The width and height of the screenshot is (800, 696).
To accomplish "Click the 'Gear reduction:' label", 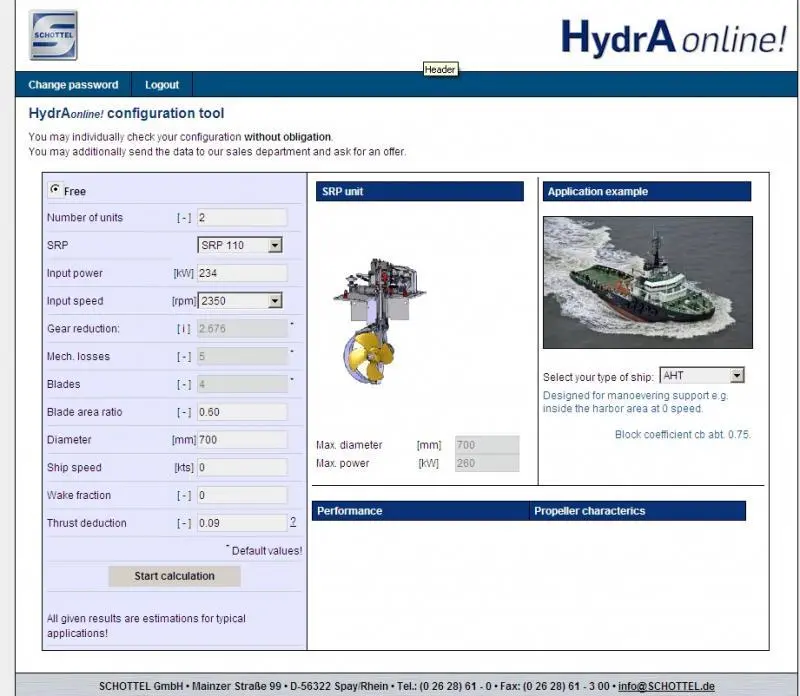I will pyautogui.click(x=83, y=329).
